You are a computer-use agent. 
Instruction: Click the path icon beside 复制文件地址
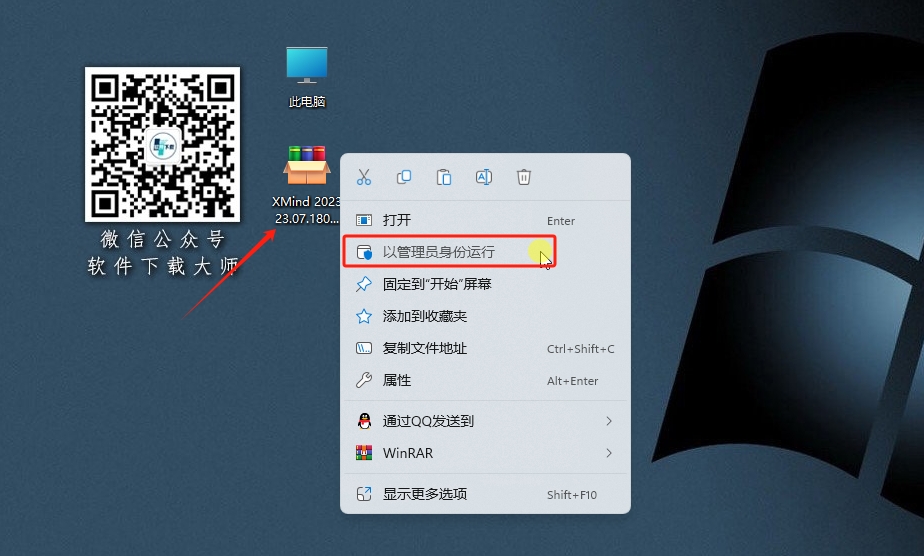364,348
